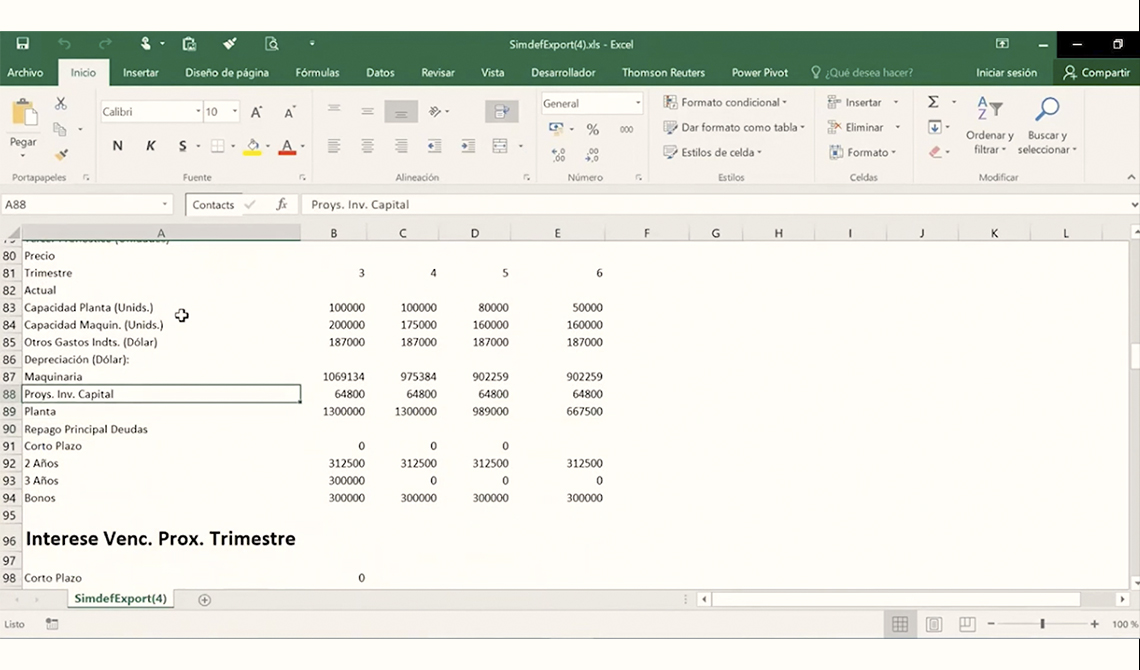Open text orientation options
This screenshot has height=670, width=1140.
438,111
